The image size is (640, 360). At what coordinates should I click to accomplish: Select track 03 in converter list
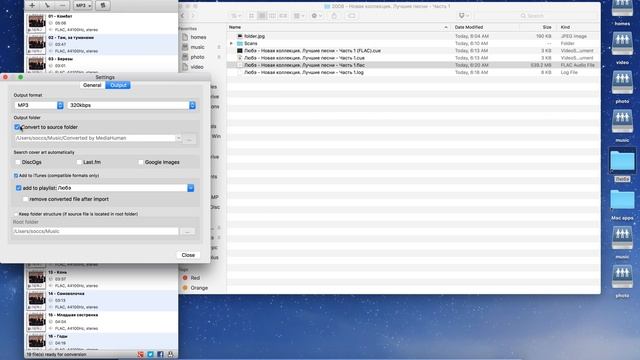[102, 64]
